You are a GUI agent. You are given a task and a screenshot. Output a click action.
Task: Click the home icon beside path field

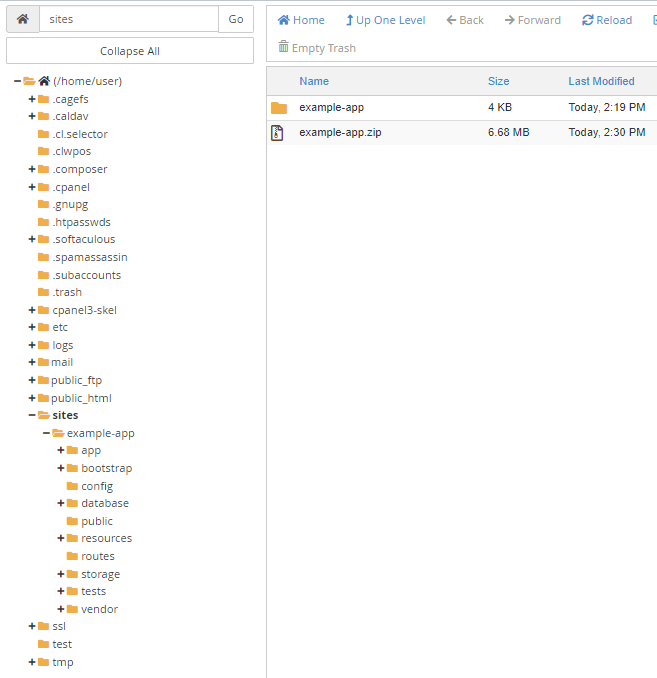click(x=23, y=19)
